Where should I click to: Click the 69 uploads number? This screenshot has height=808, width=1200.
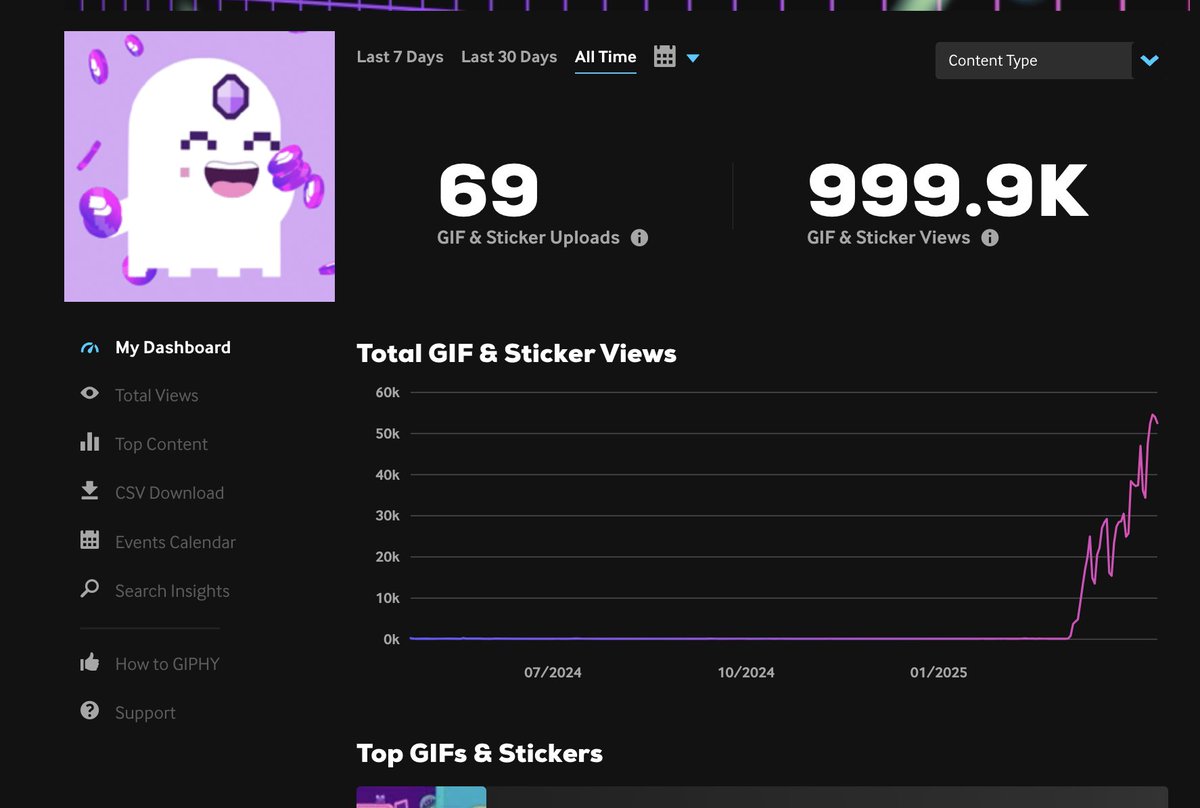coord(488,191)
